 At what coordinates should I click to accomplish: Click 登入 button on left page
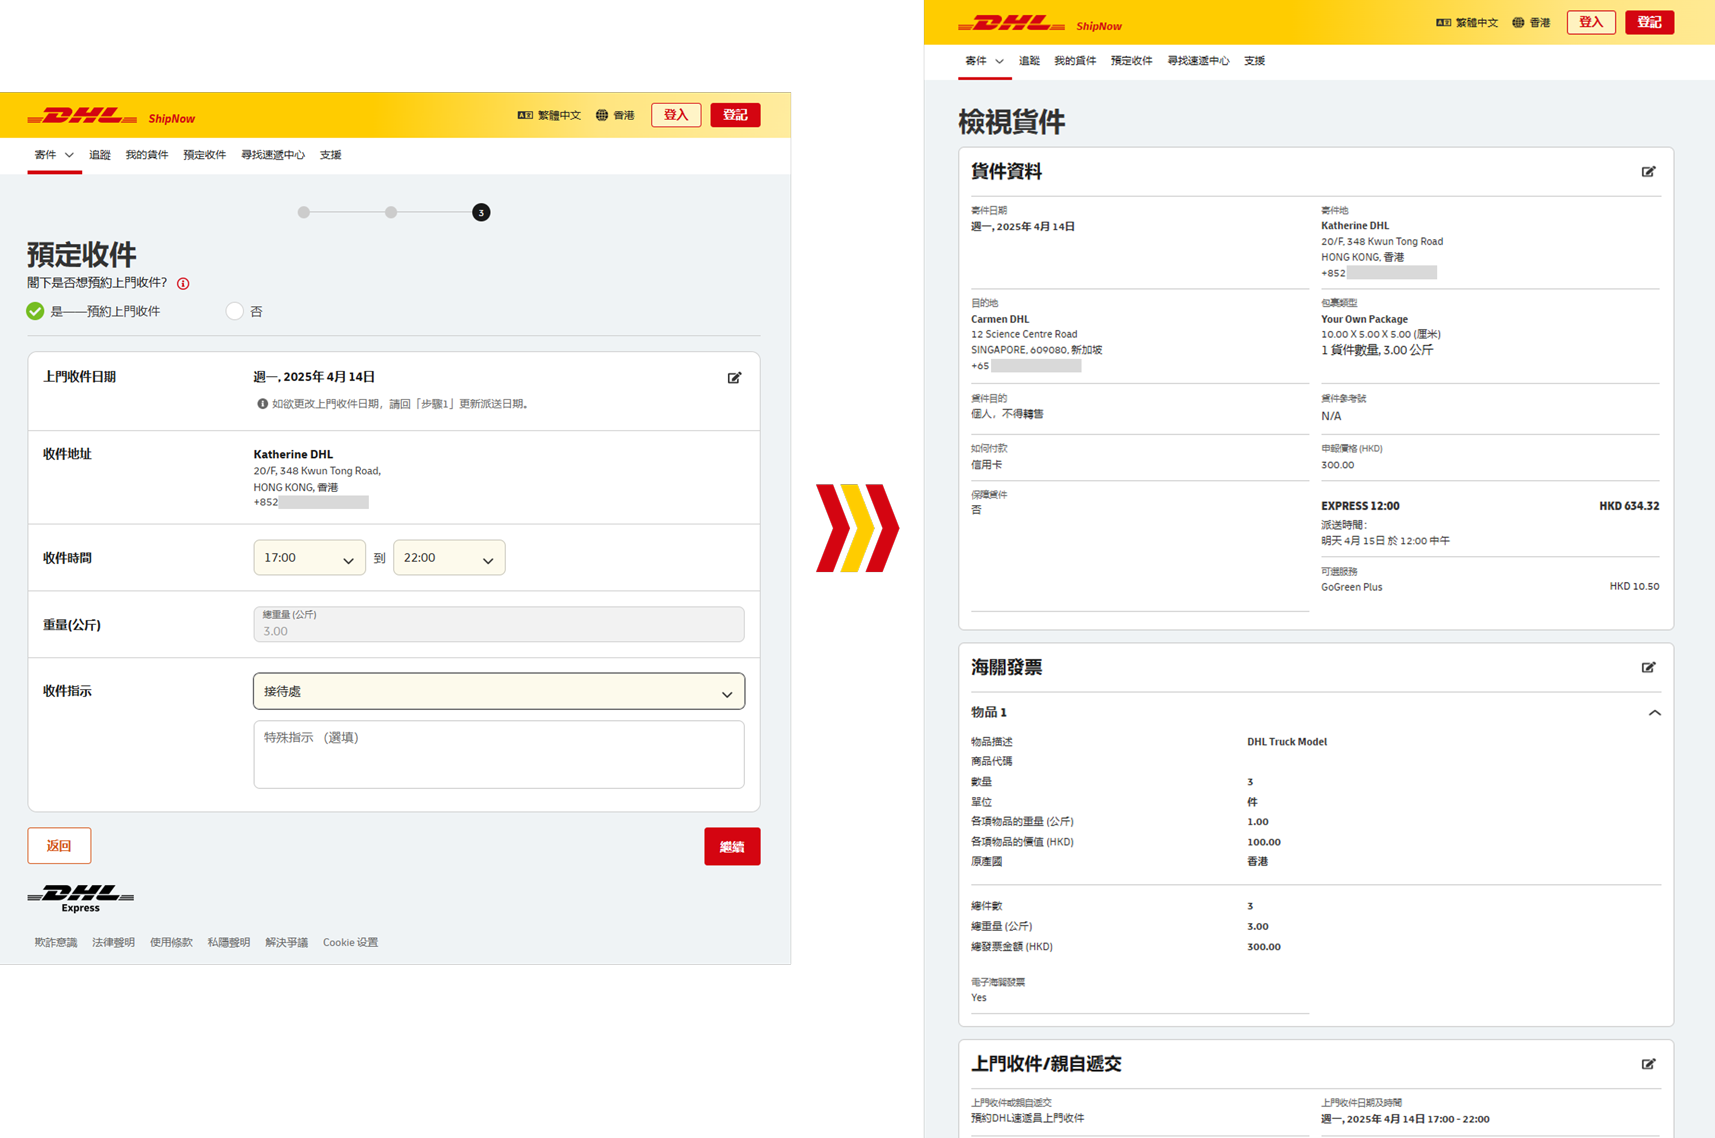(676, 115)
